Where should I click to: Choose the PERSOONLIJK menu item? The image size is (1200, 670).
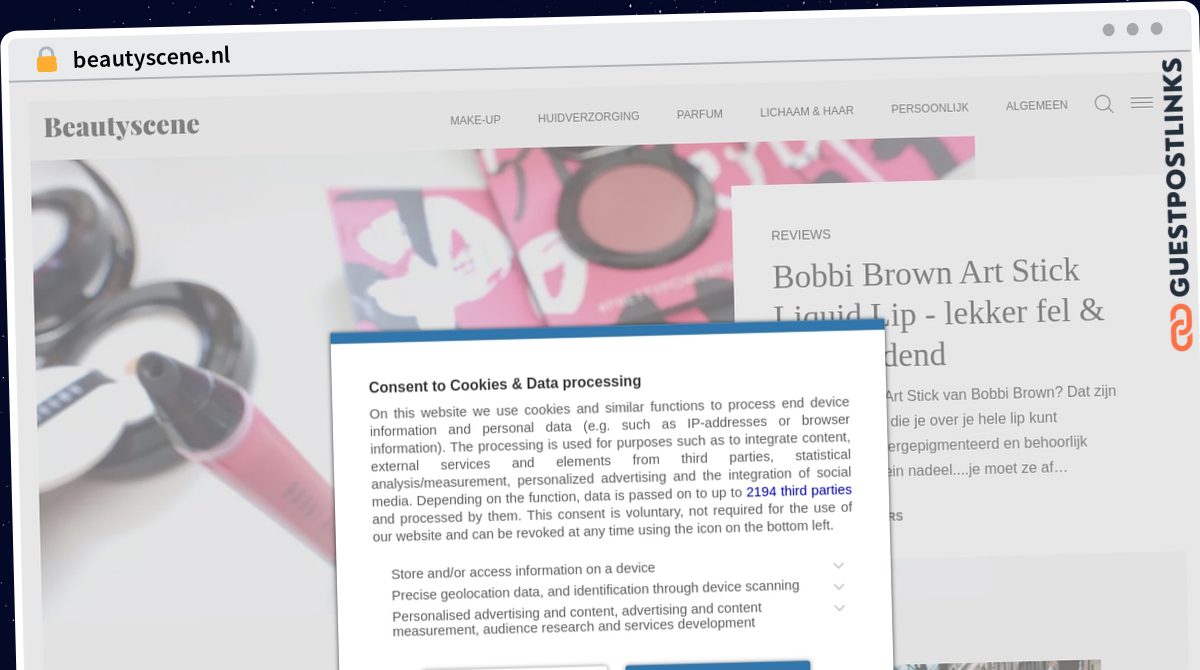point(930,108)
